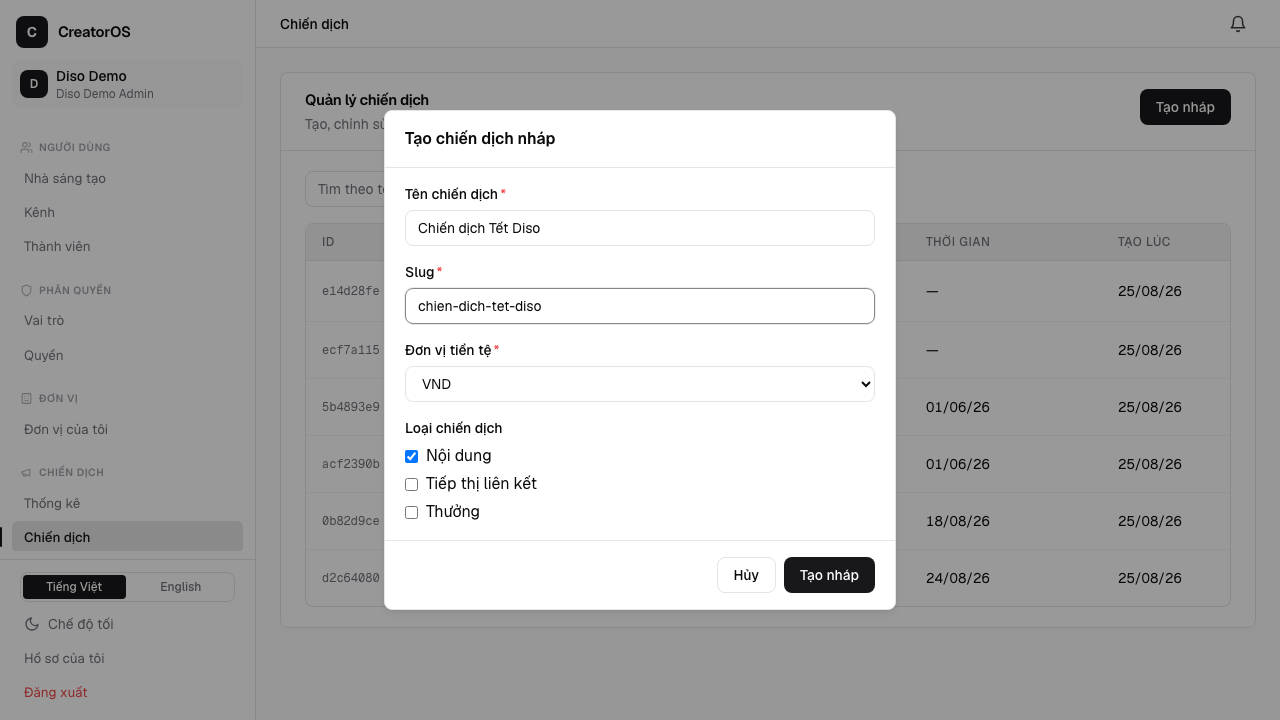Viewport: 1280px width, 720px height.
Task: Select Tiếng Việt language option
Action: 74,587
